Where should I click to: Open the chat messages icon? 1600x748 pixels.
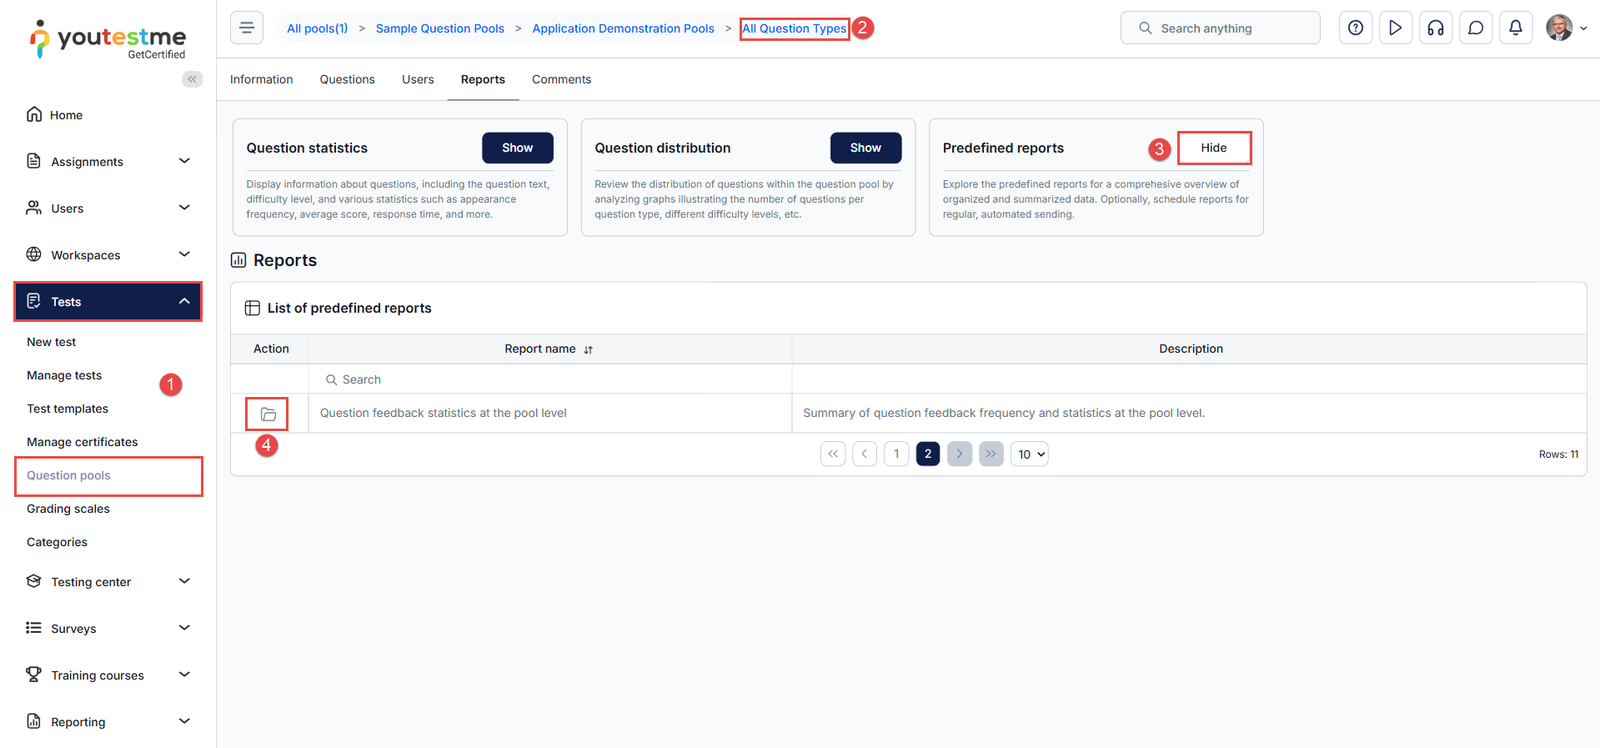(x=1475, y=28)
